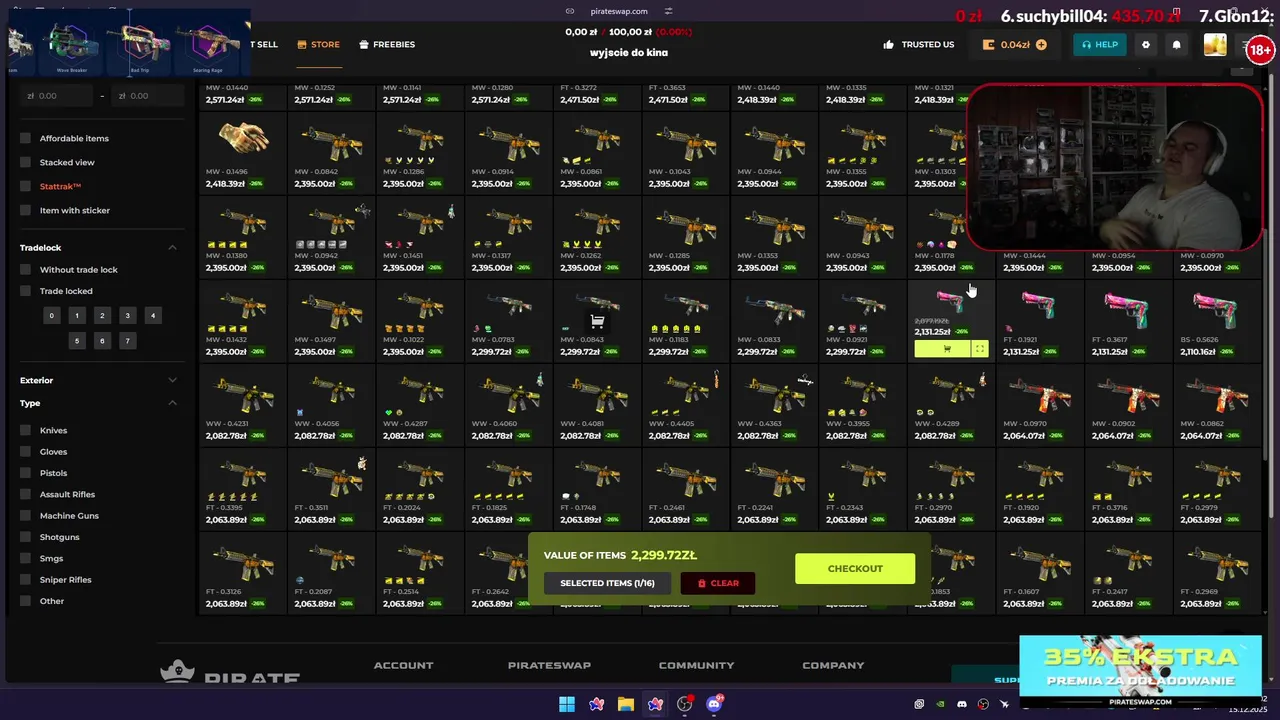Click pirateswap.com address bar
The image size is (1280, 720).
619,11
